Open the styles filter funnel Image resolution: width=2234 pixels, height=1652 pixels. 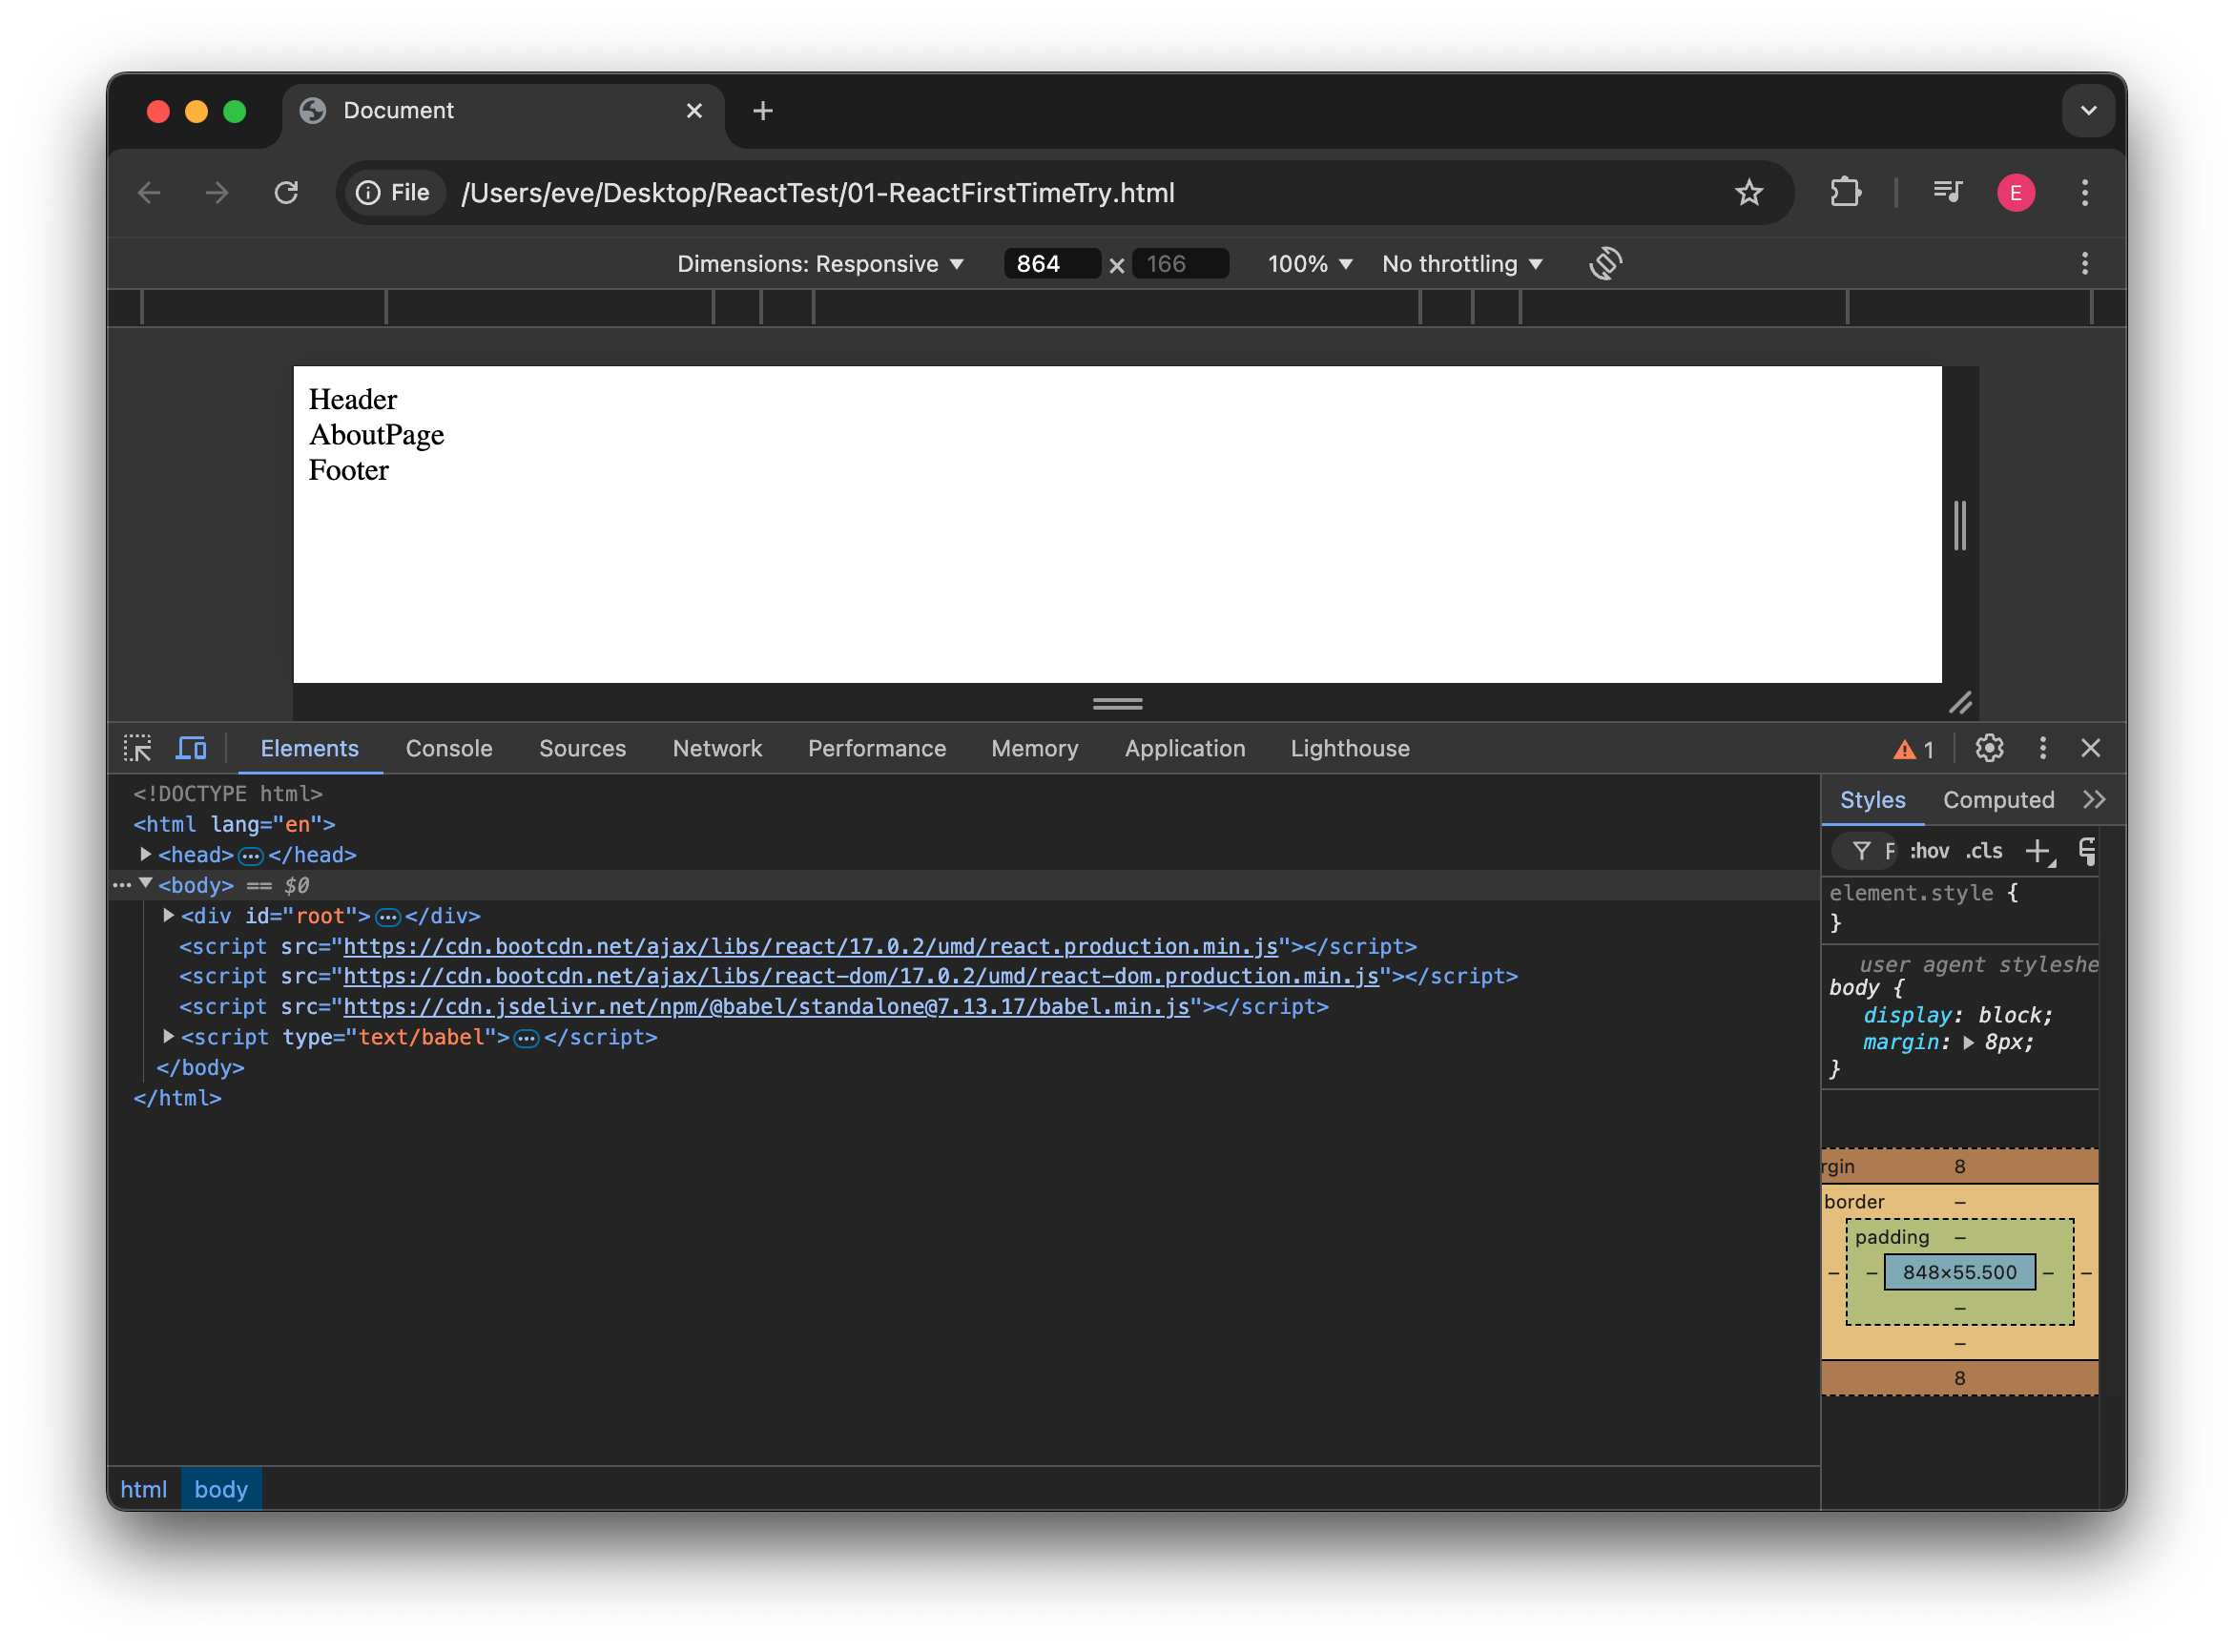click(x=1862, y=851)
